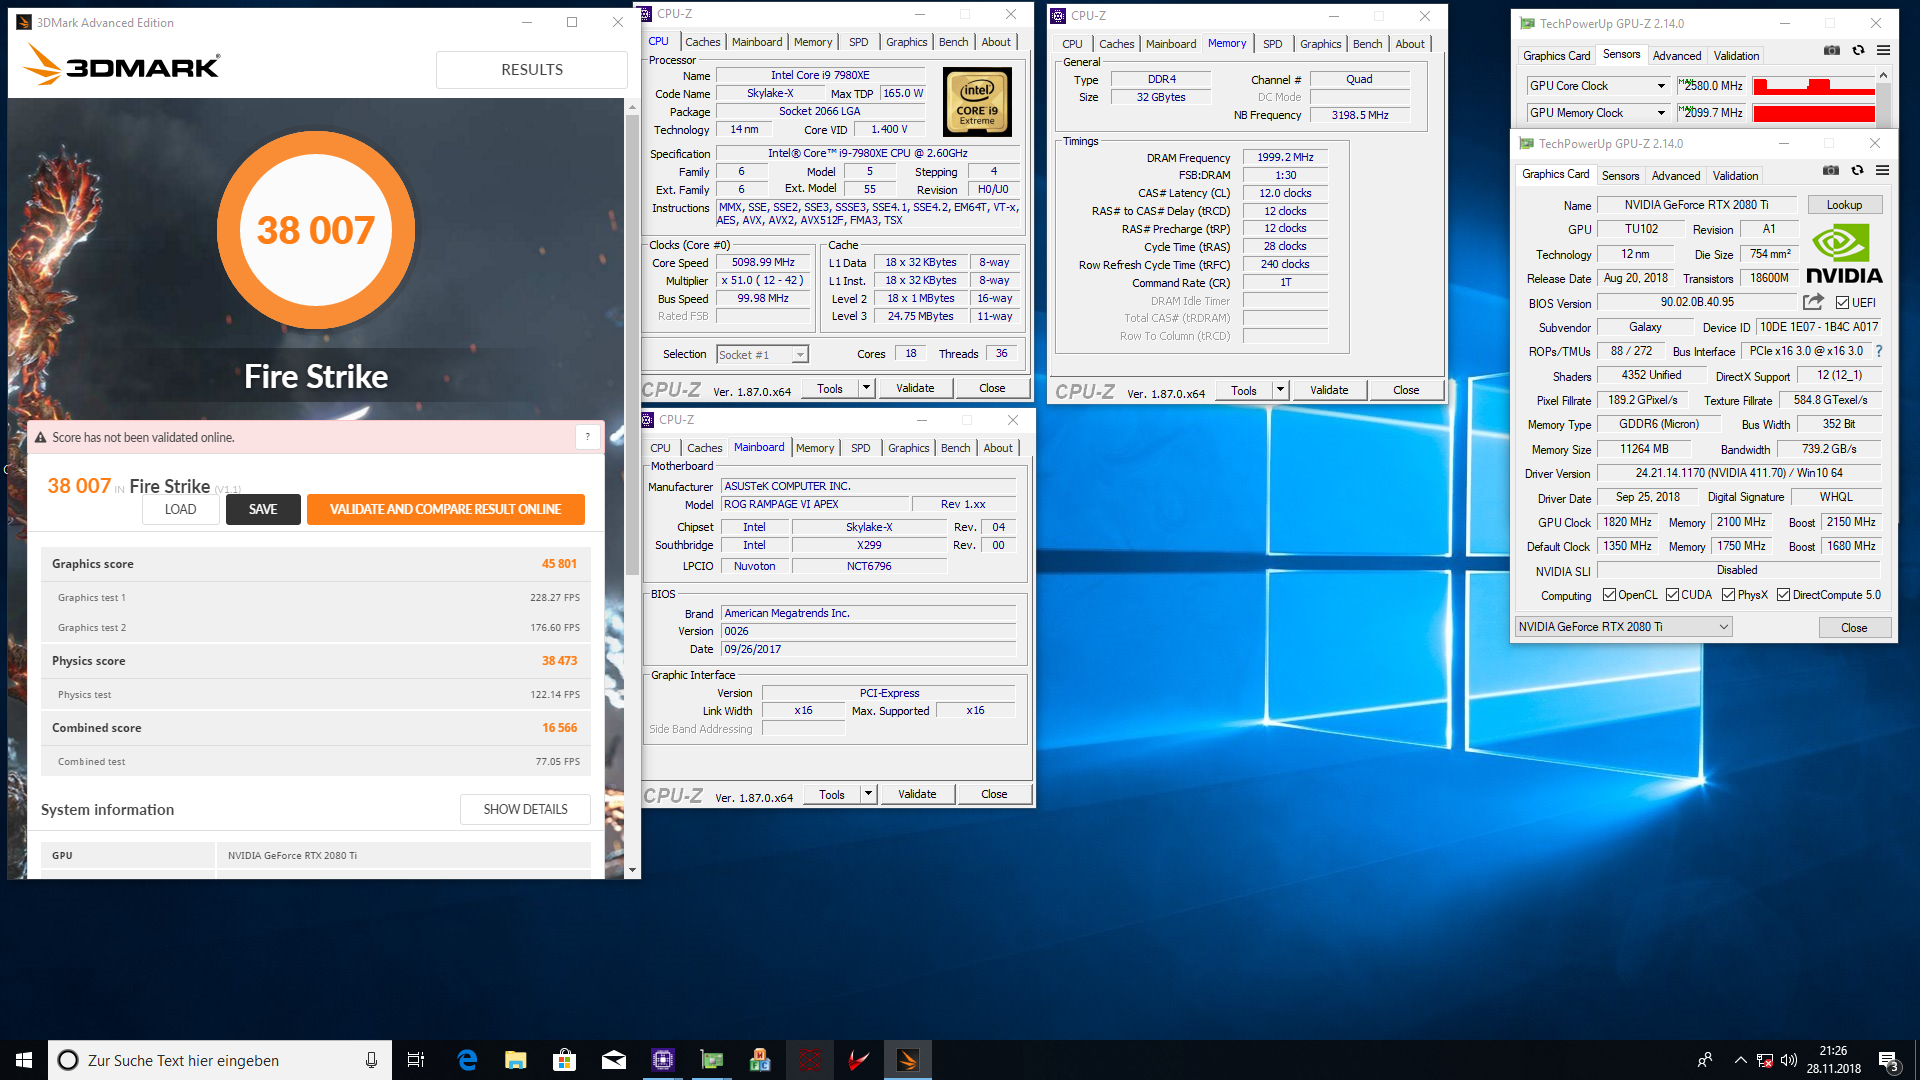Click the LOAD button in 3DMark
This screenshot has width=1920, height=1080.
[180, 509]
